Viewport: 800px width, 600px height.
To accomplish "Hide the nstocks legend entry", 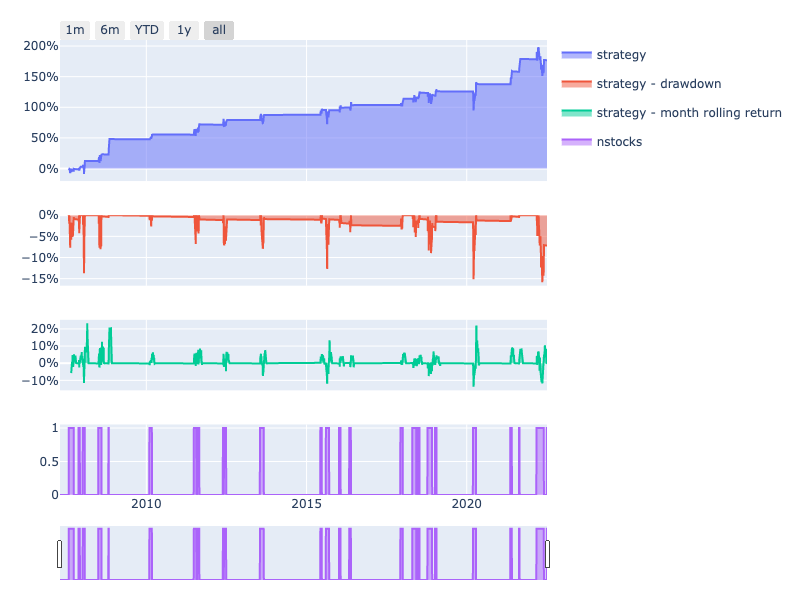I will tap(619, 141).
